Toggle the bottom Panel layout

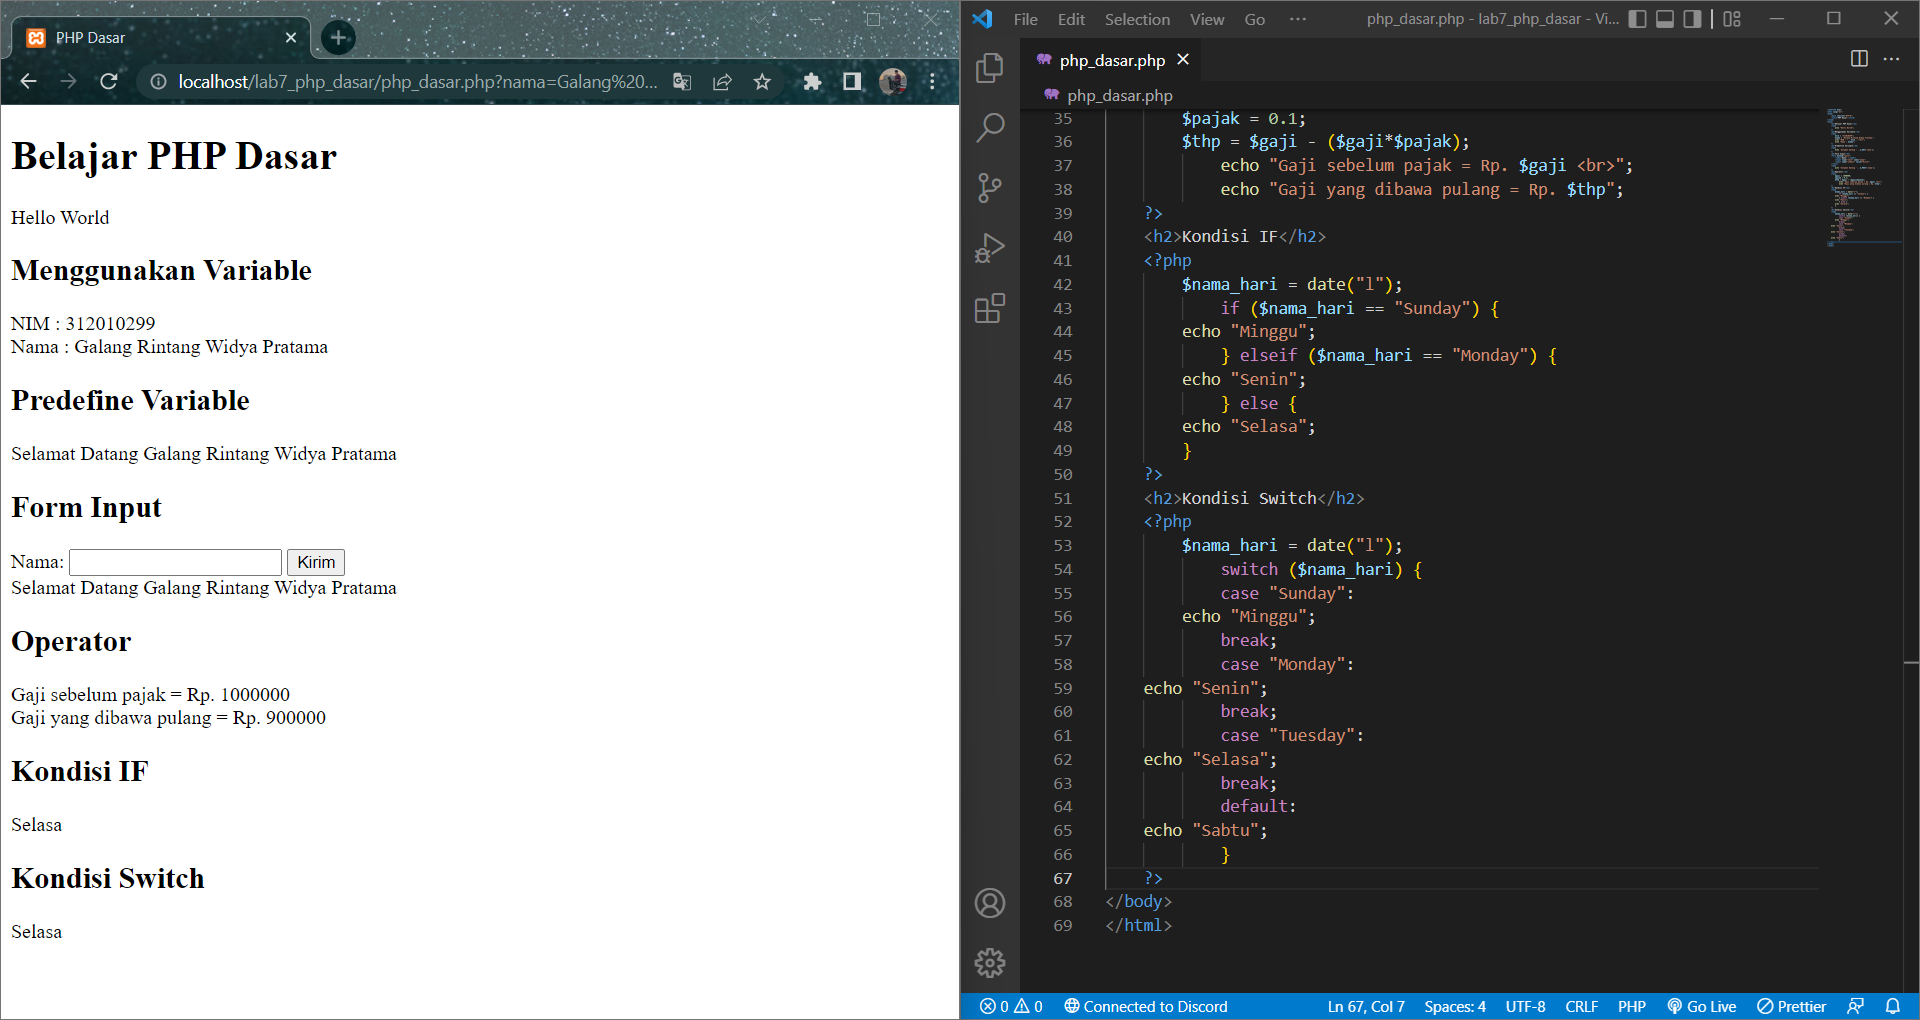click(x=1665, y=19)
